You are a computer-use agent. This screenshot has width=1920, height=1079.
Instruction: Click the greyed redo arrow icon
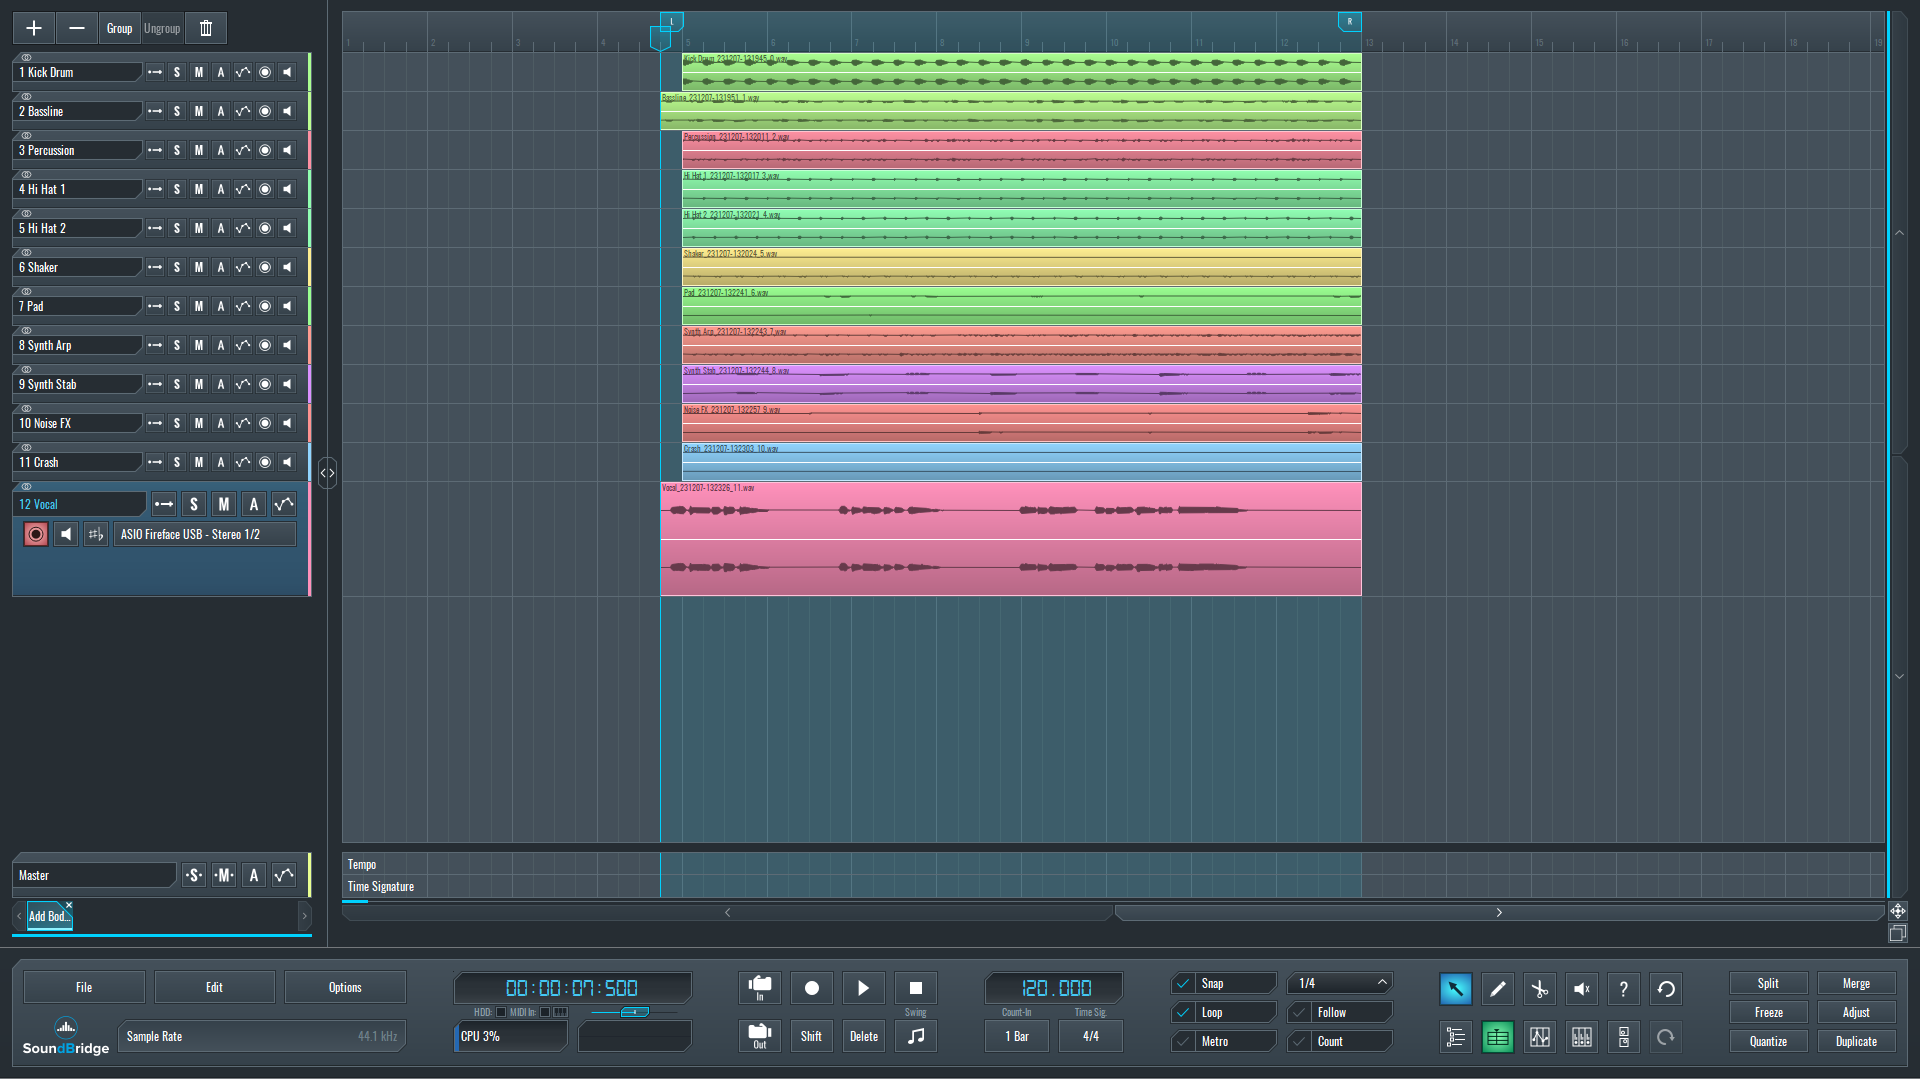(x=1666, y=1037)
